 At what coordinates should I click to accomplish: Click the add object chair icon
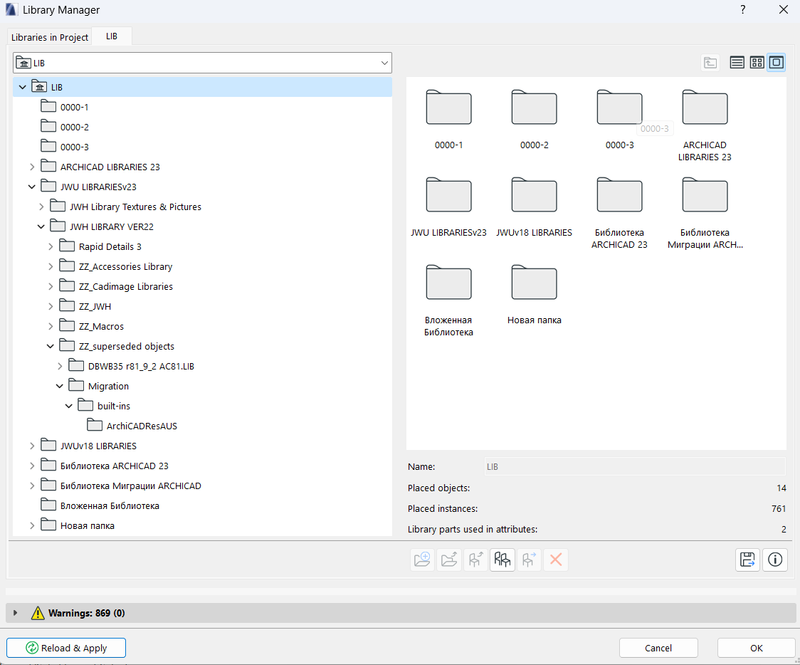(x=476, y=560)
